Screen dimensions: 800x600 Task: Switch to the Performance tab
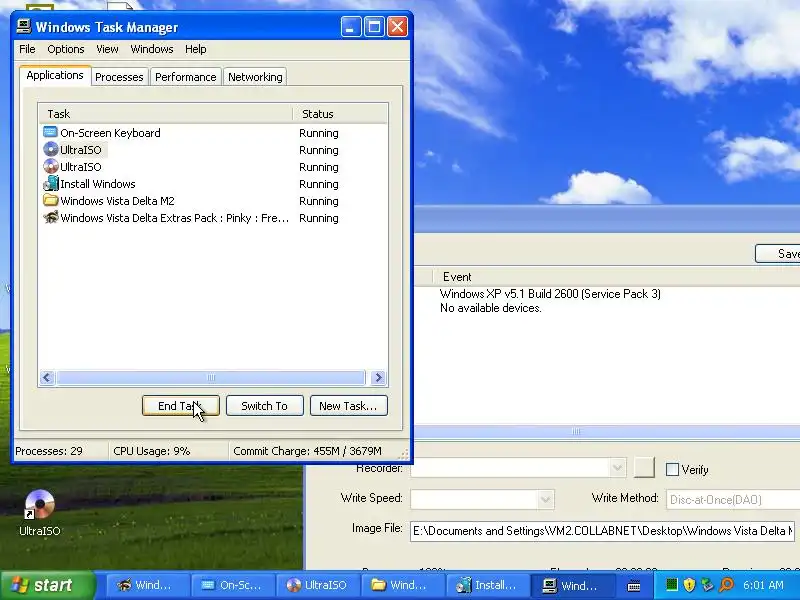pyautogui.click(x=186, y=77)
